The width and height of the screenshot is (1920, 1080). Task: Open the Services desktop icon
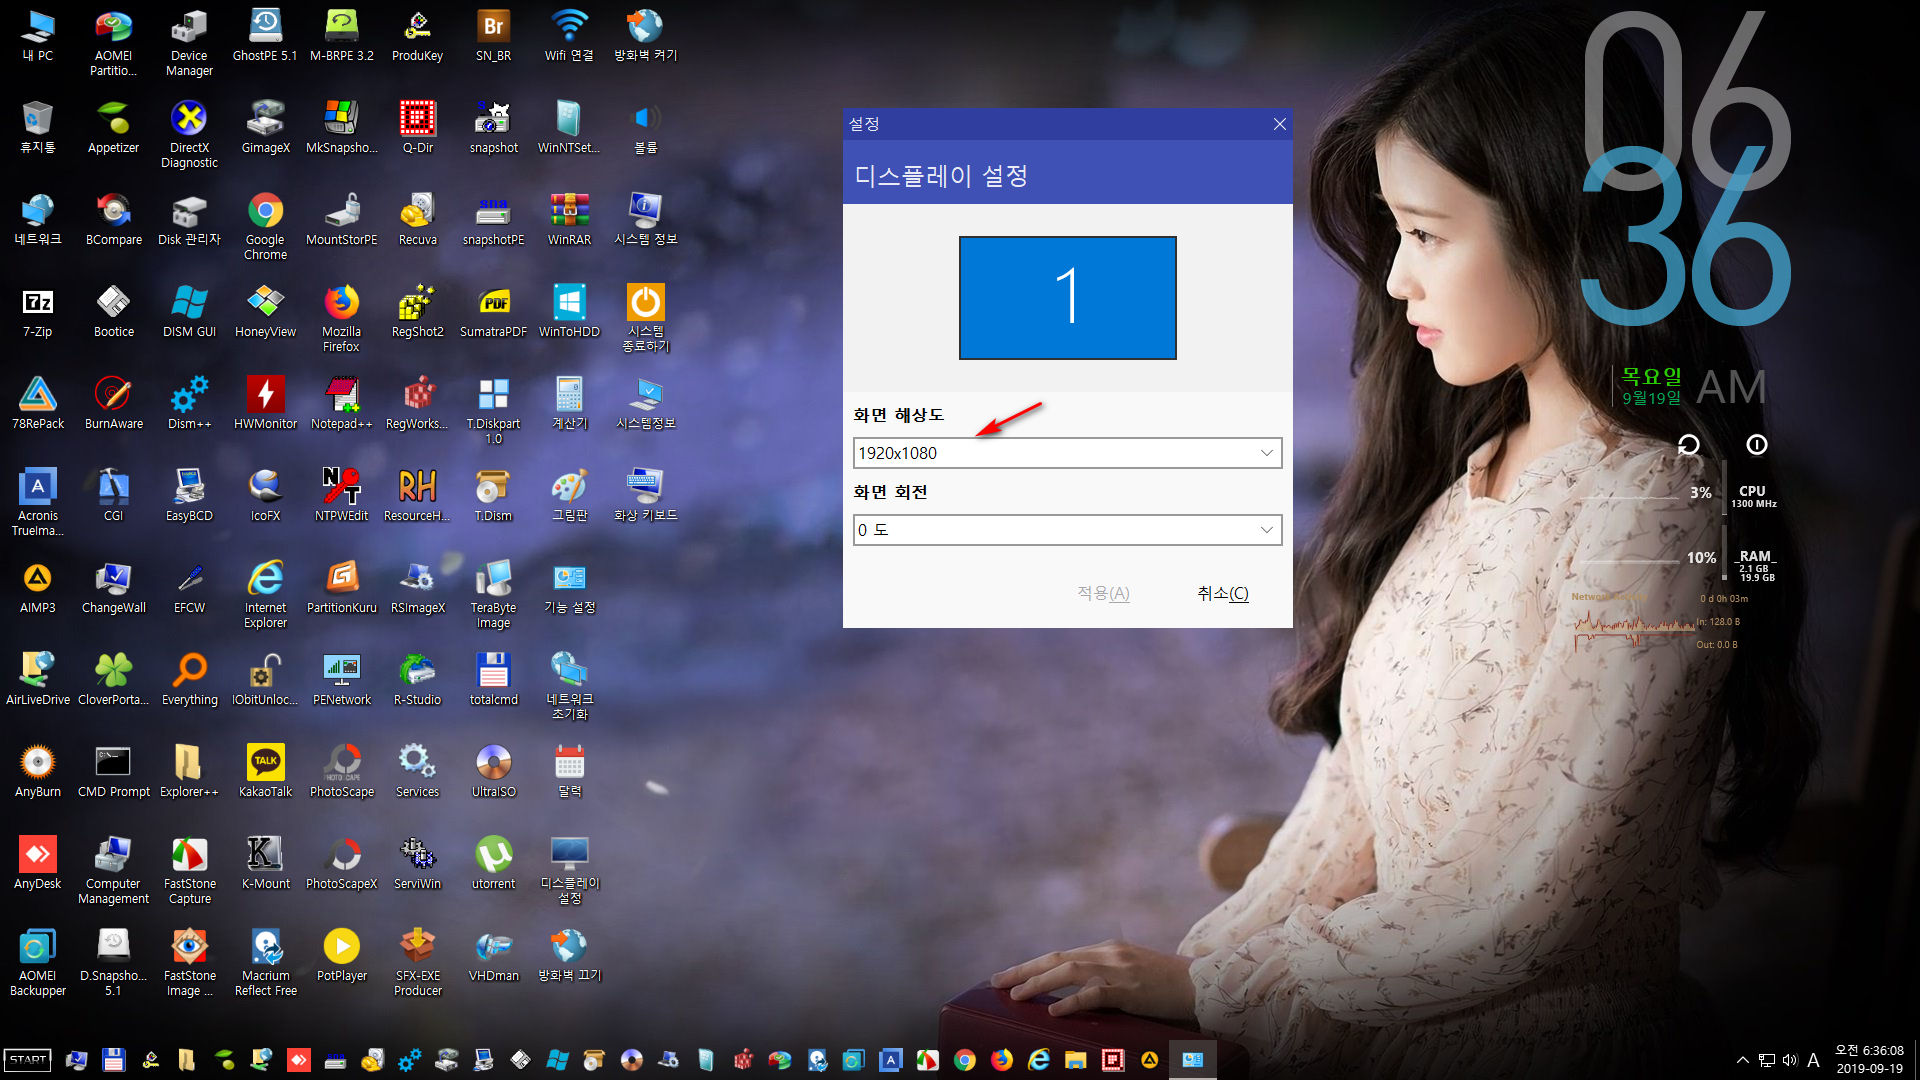(x=417, y=771)
